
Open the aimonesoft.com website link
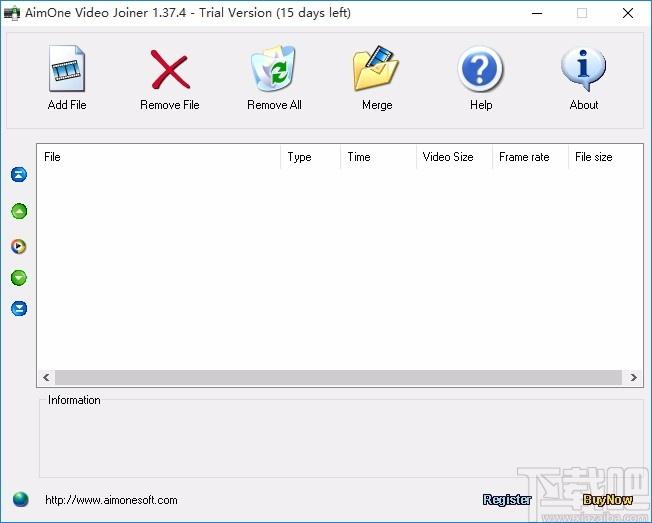click(x=111, y=500)
